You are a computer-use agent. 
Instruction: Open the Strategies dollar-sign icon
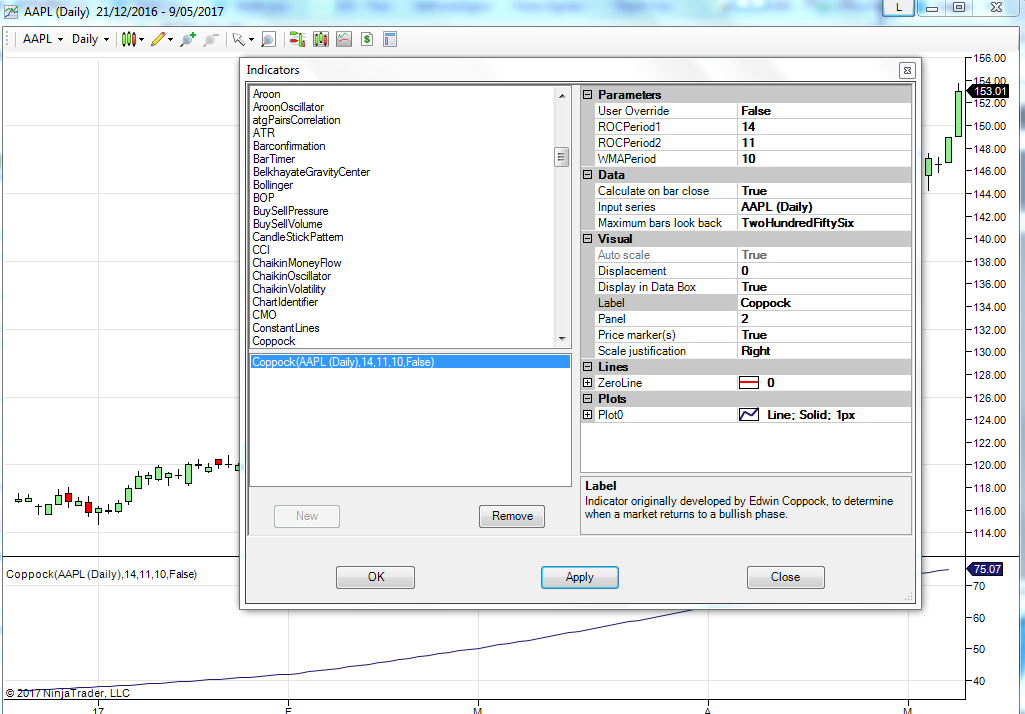[367, 39]
